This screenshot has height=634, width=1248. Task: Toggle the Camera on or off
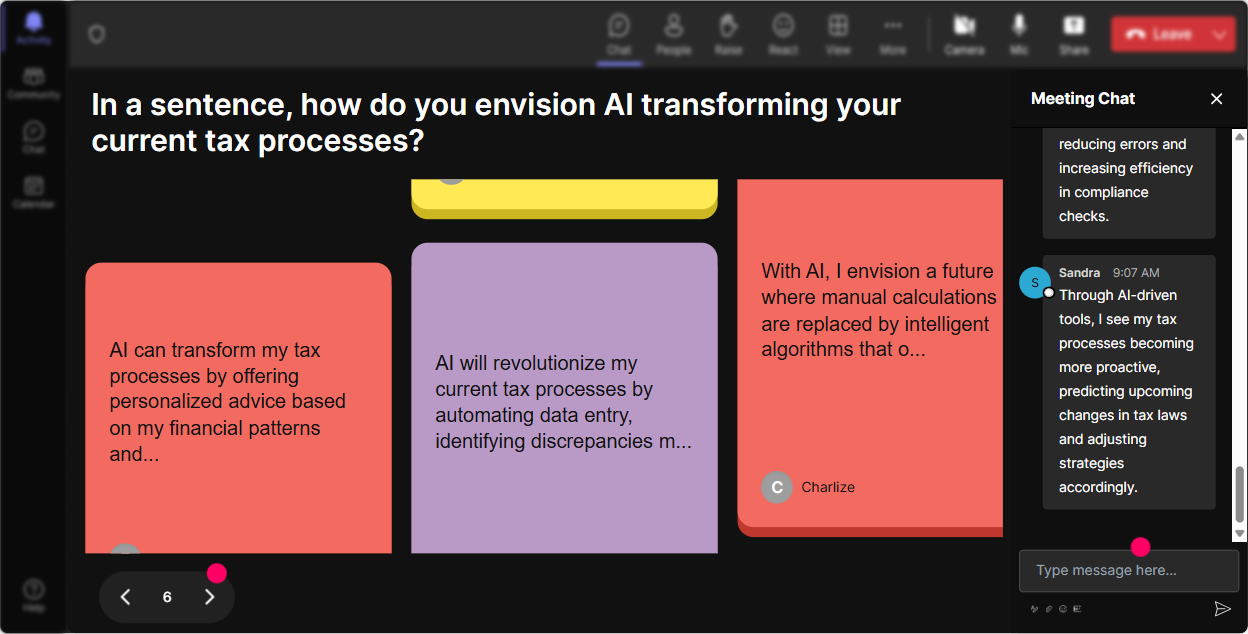(x=964, y=34)
